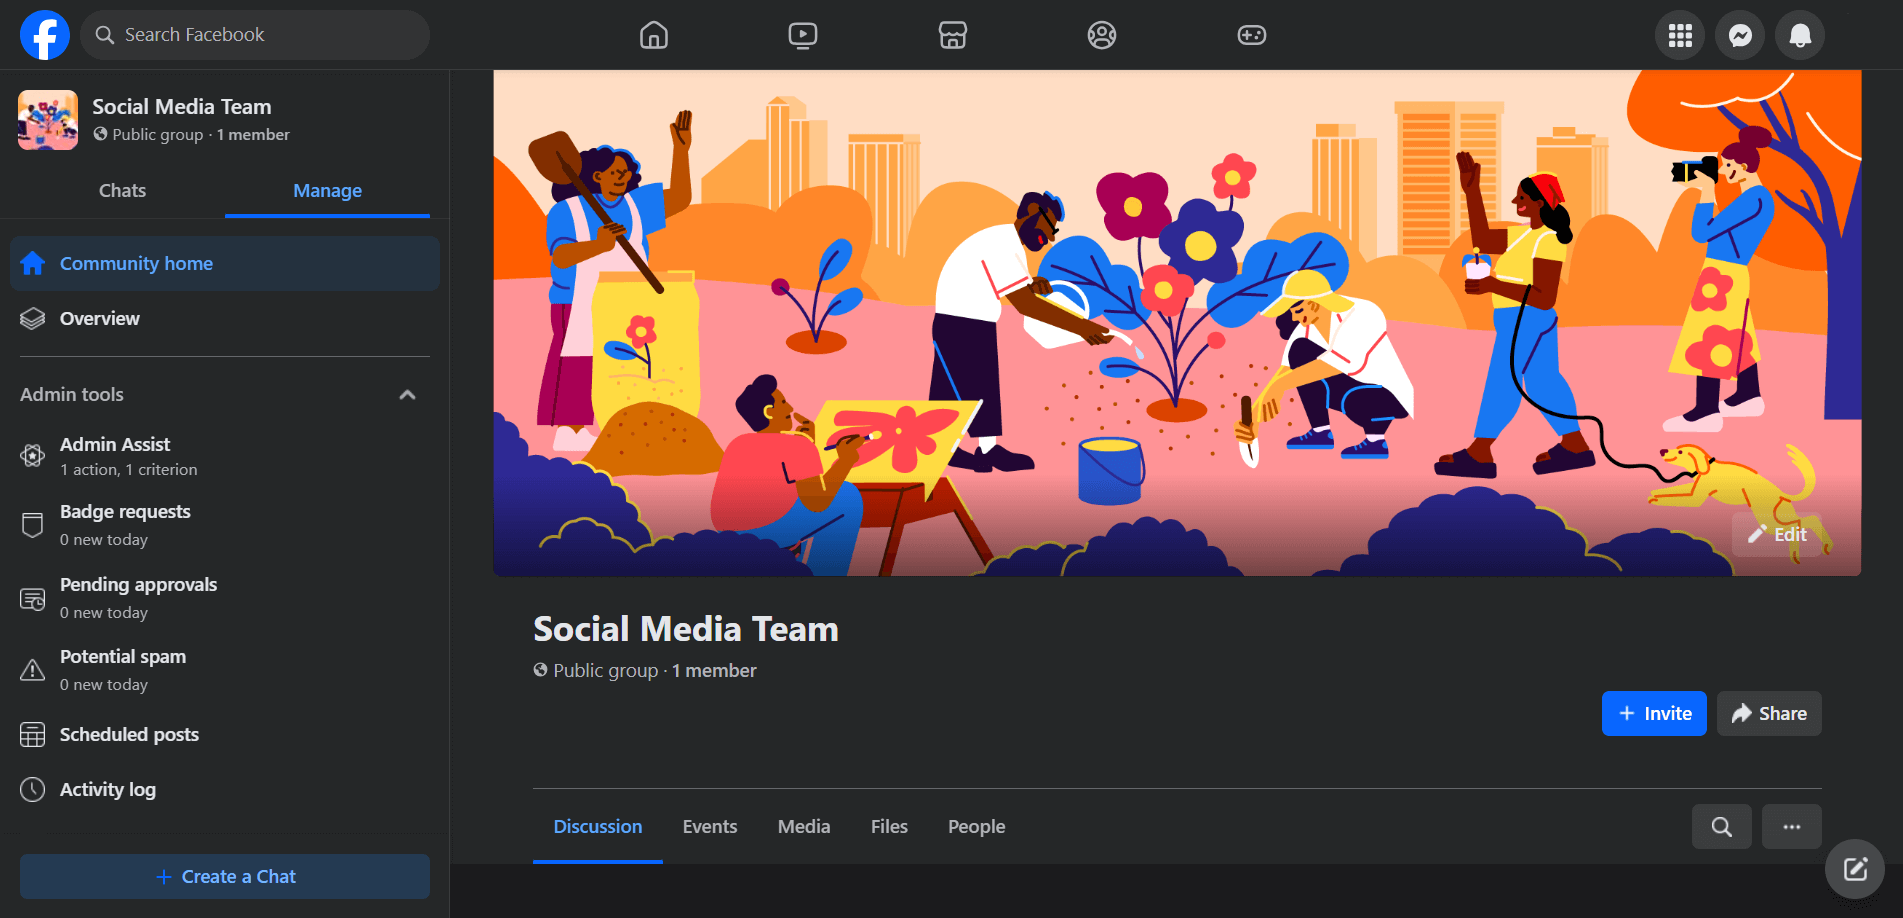
Task: Switch to the Chats tab
Action: click(x=122, y=191)
